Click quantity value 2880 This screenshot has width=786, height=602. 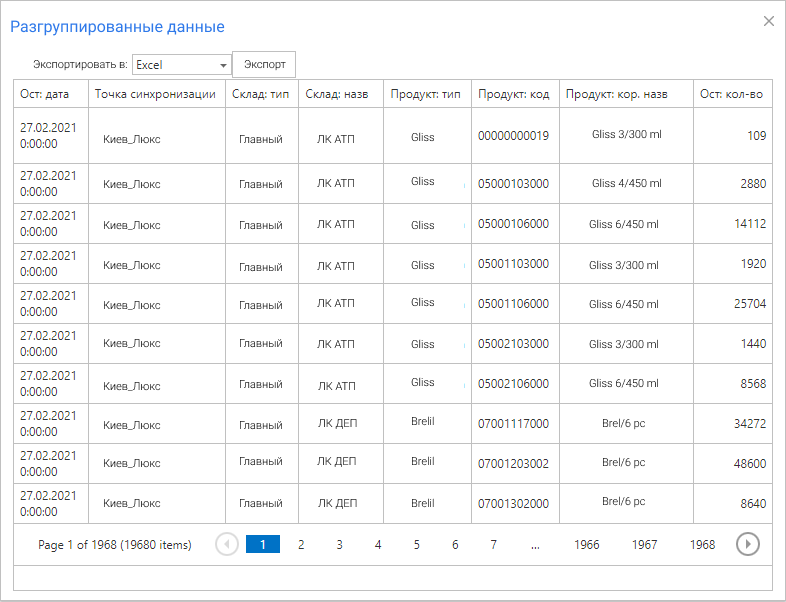[x=753, y=183]
